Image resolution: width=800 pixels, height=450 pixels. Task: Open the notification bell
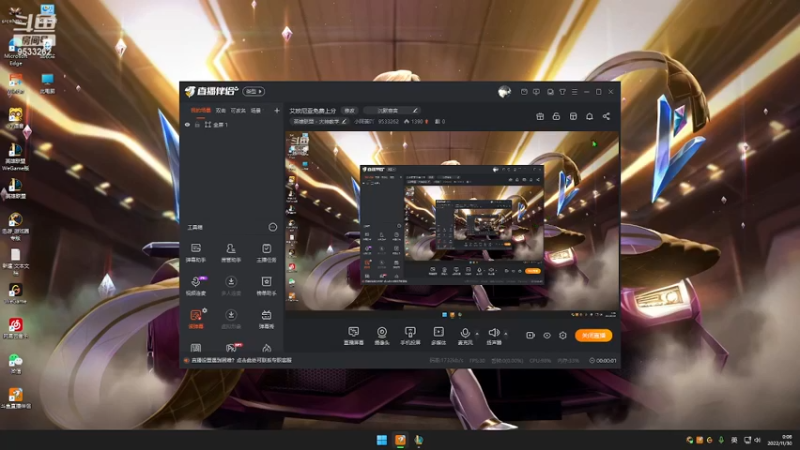(x=589, y=116)
